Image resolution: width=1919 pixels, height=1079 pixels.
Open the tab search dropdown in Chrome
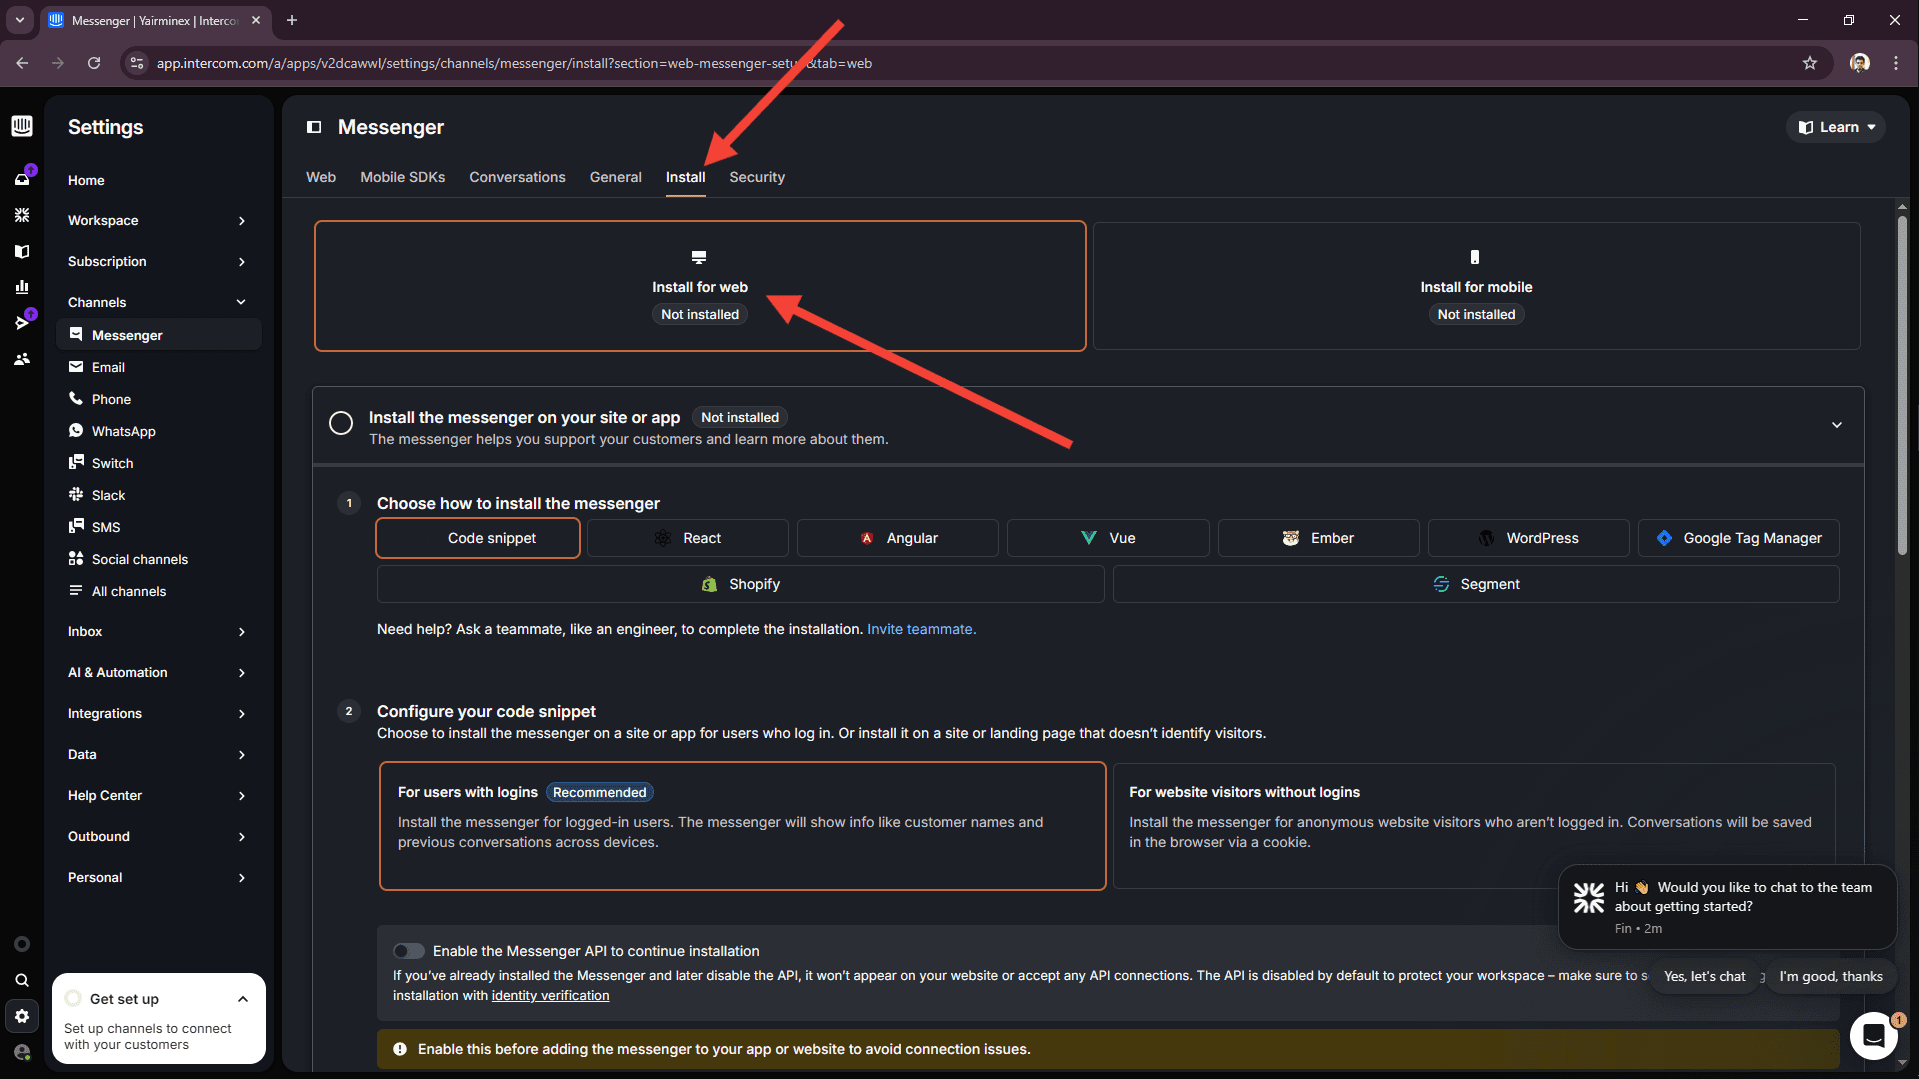(x=20, y=20)
